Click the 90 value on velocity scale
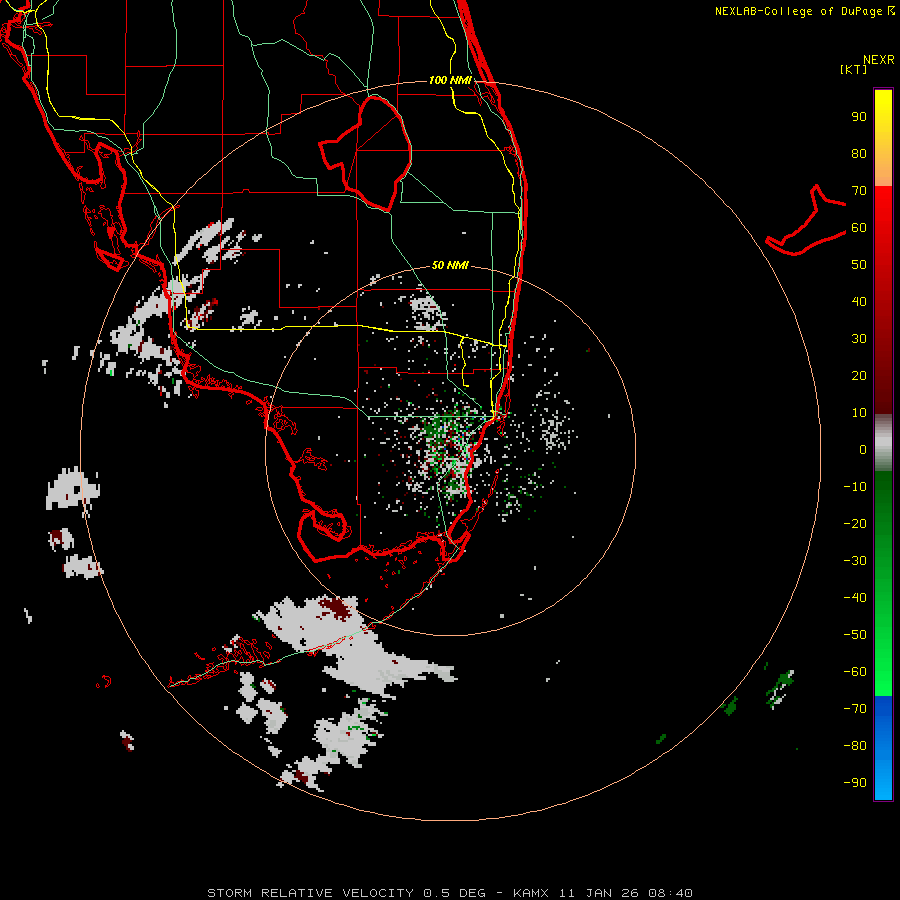This screenshot has width=900, height=900. pos(859,117)
